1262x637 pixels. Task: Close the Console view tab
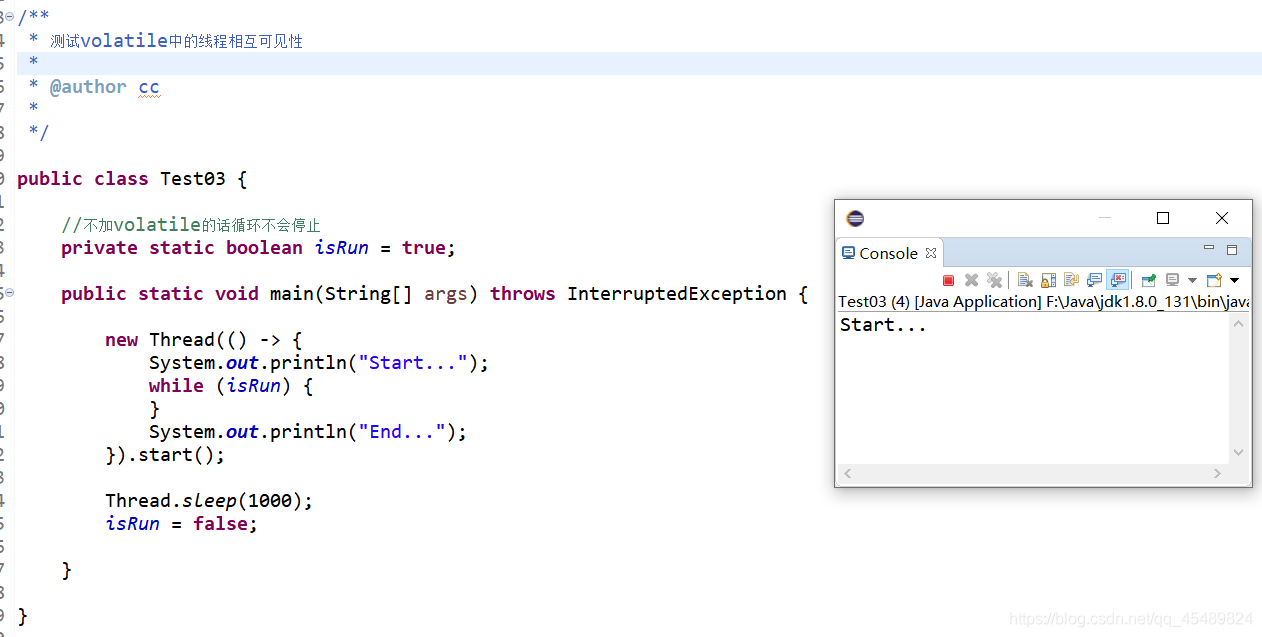(x=930, y=253)
